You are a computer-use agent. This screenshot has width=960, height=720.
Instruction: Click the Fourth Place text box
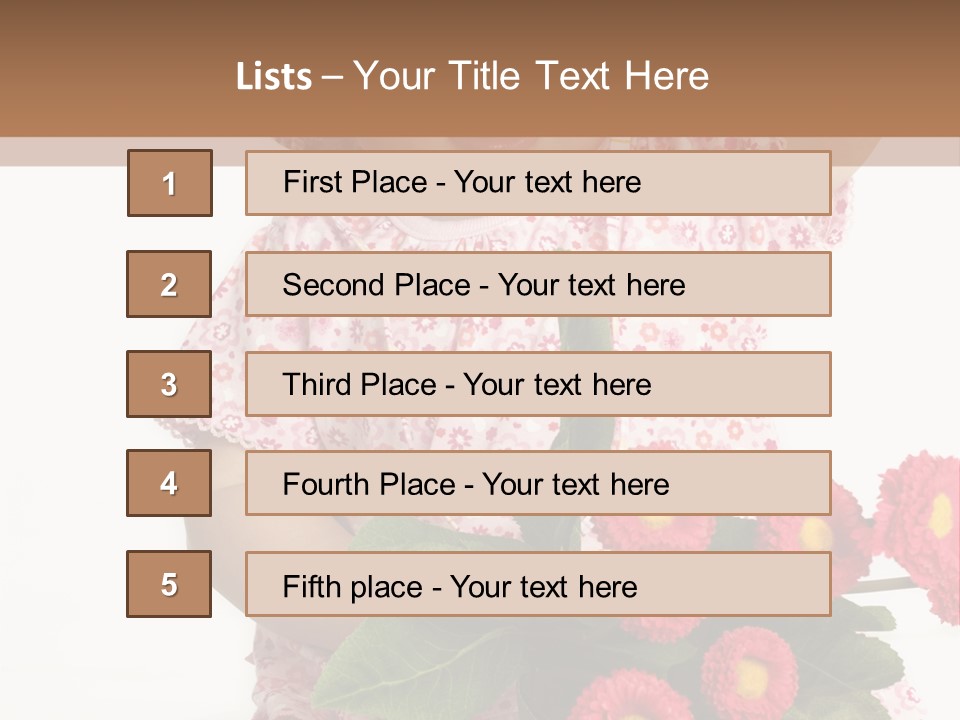click(x=538, y=483)
